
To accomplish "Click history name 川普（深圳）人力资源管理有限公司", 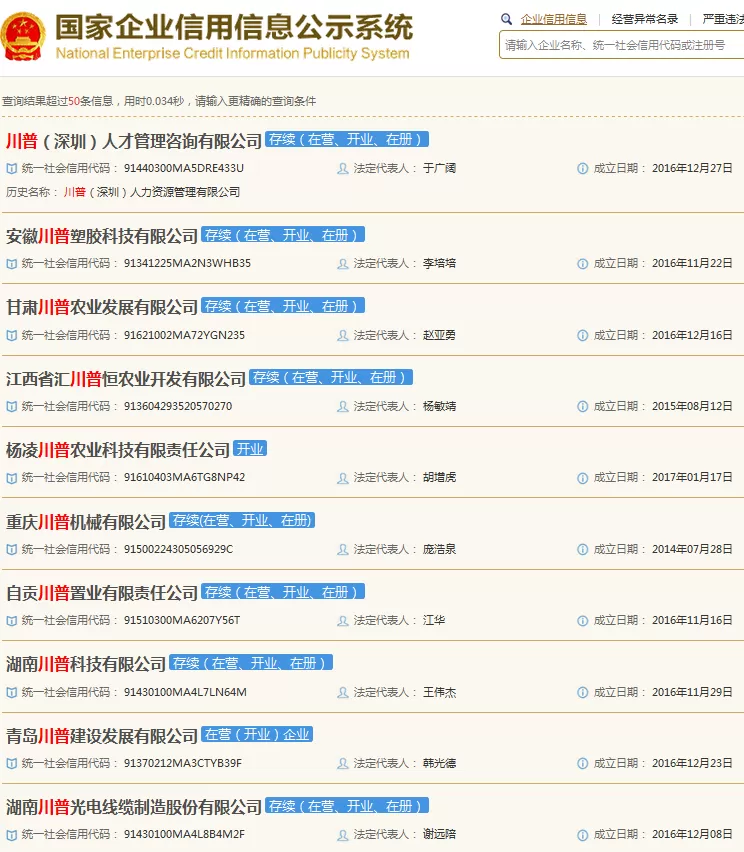I will click(x=152, y=192).
